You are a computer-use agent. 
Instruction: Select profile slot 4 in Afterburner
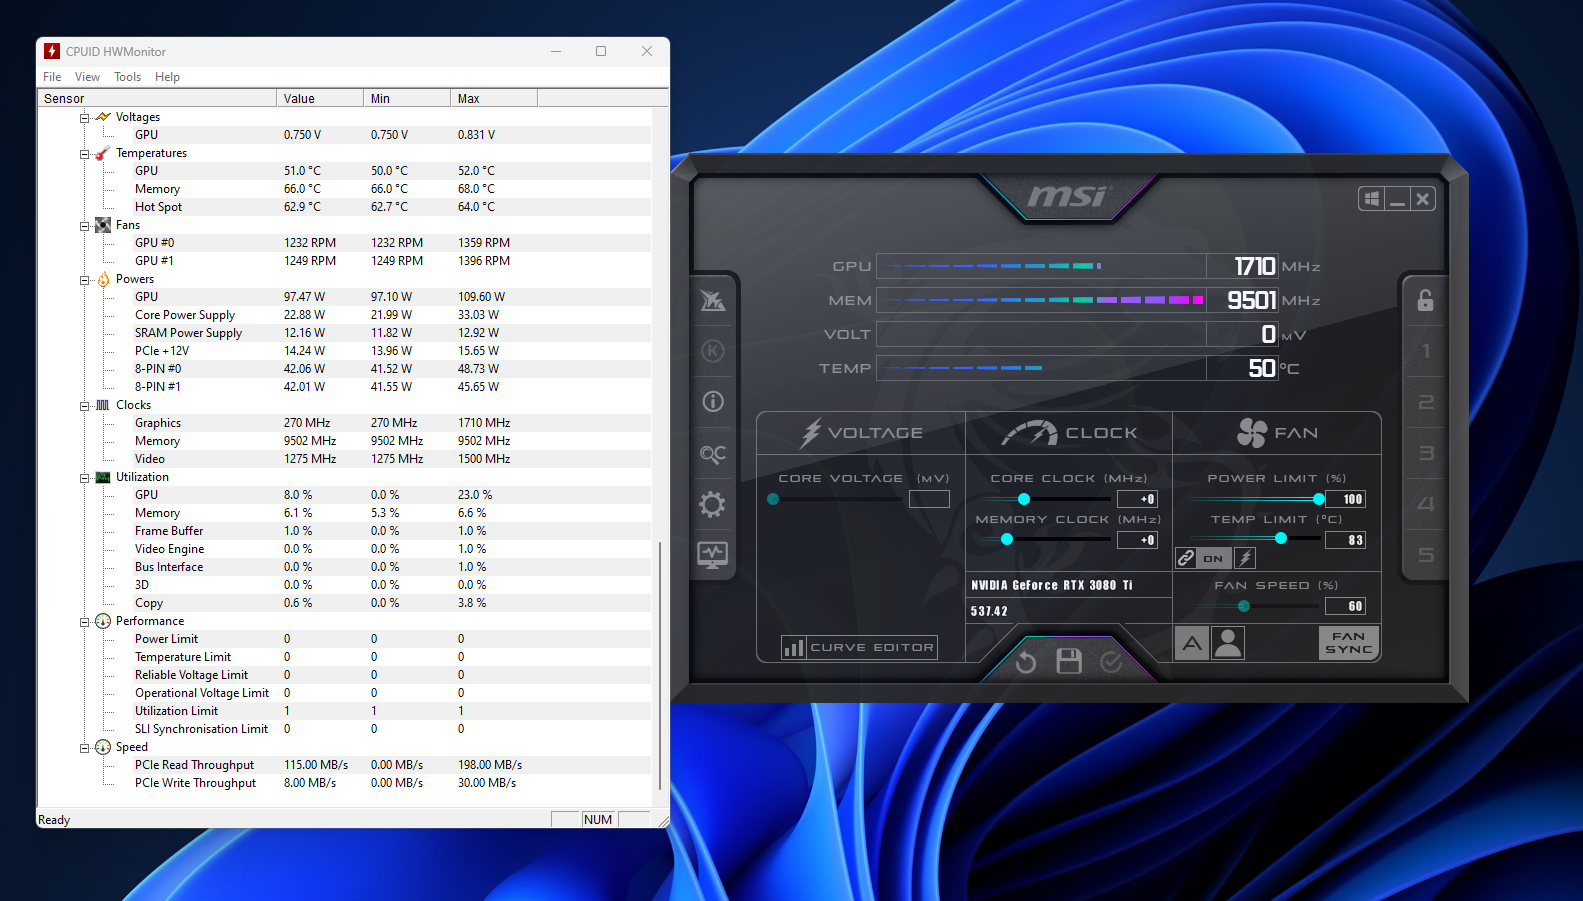pos(1426,504)
